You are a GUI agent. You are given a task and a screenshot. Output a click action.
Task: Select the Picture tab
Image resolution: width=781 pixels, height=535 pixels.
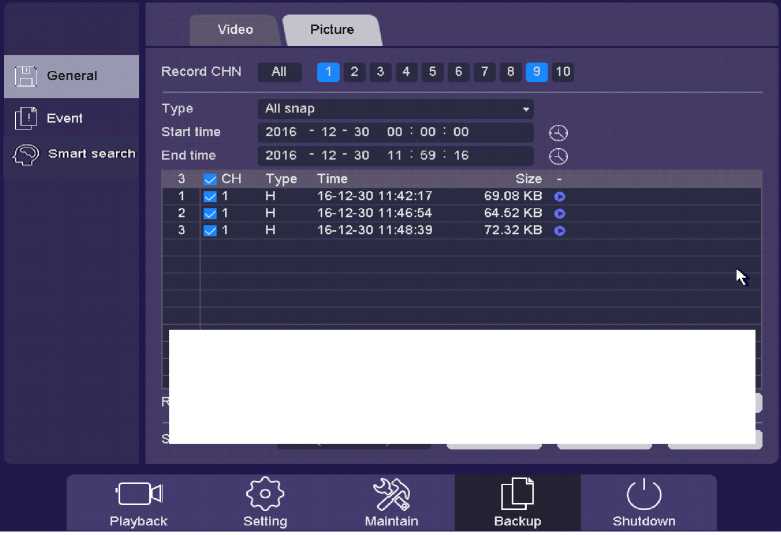click(332, 30)
